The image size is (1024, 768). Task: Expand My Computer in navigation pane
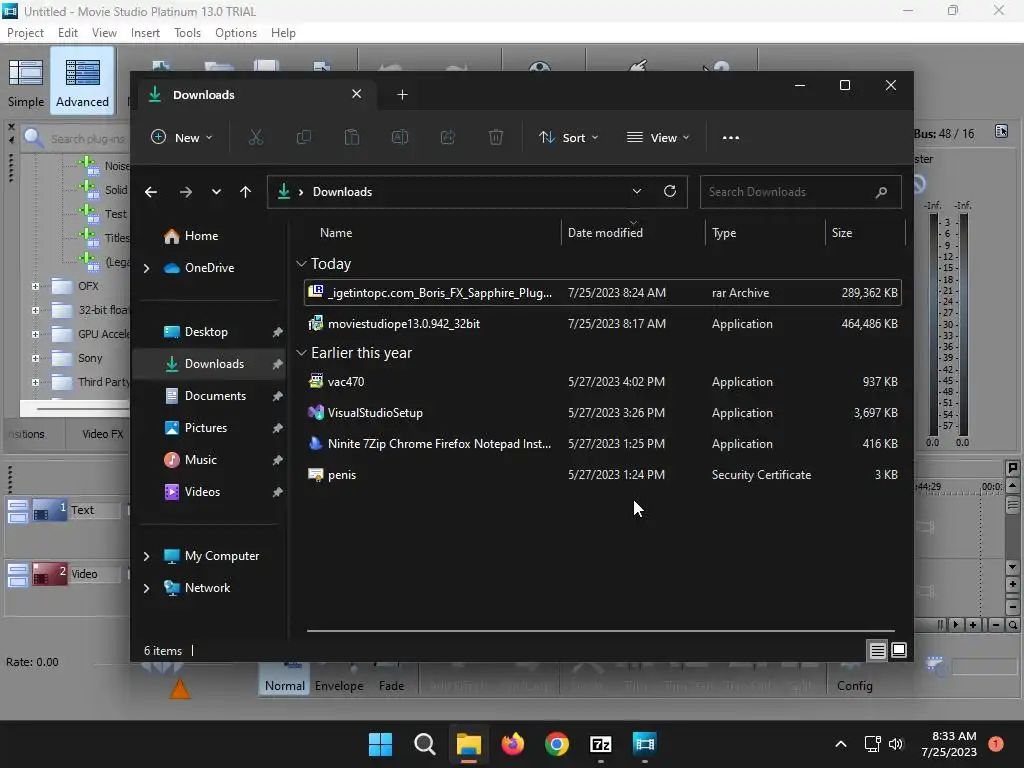146,556
